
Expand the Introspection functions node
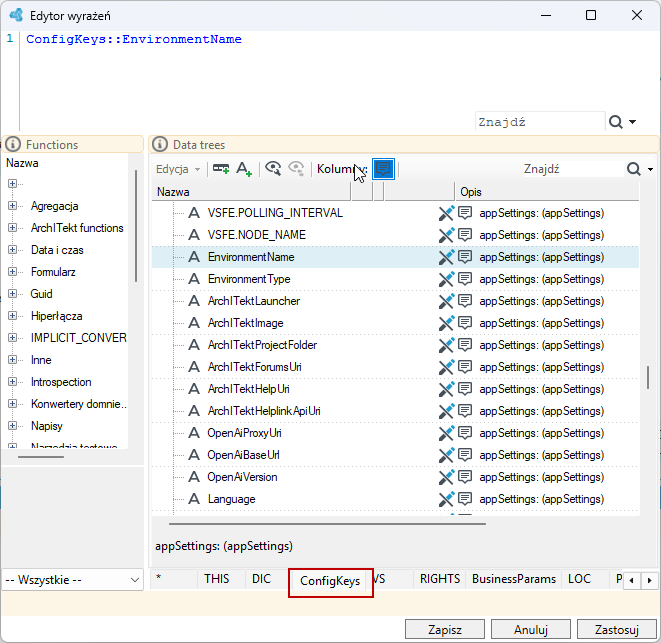pyautogui.click(x=12, y=382)
